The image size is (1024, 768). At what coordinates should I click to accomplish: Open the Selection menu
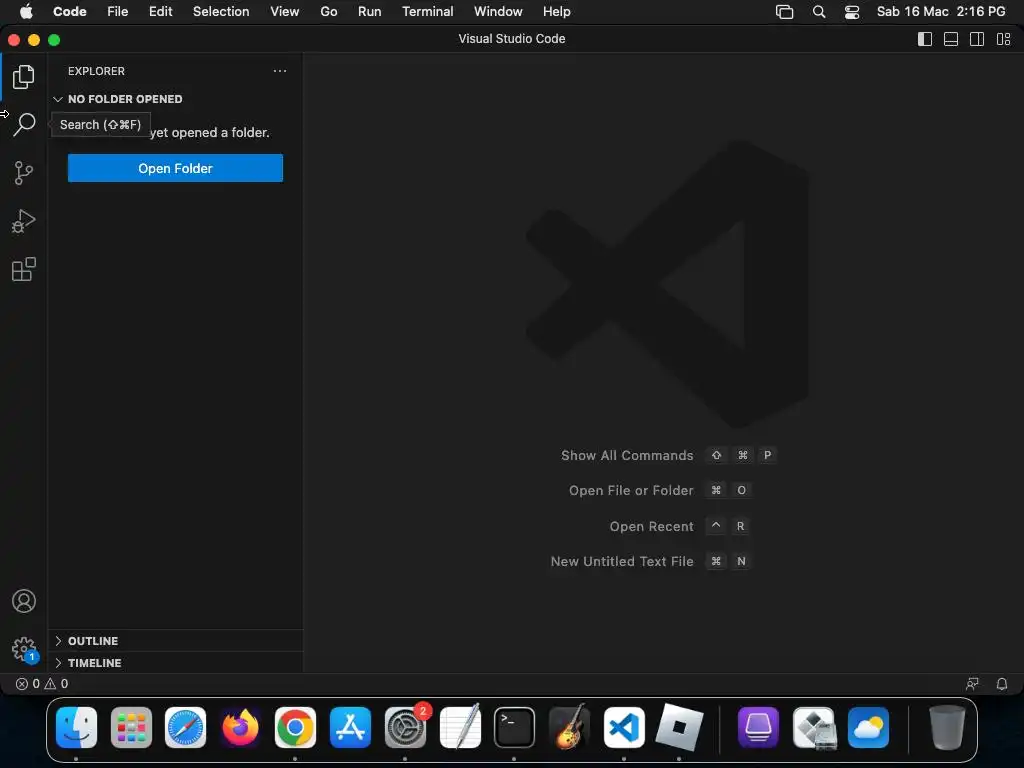221,12
